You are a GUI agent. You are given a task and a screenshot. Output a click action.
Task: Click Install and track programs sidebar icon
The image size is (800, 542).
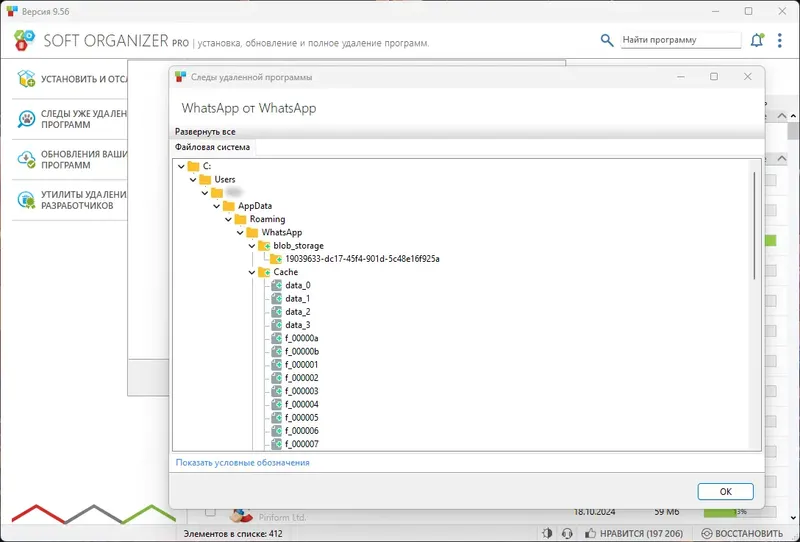point(26,79)
